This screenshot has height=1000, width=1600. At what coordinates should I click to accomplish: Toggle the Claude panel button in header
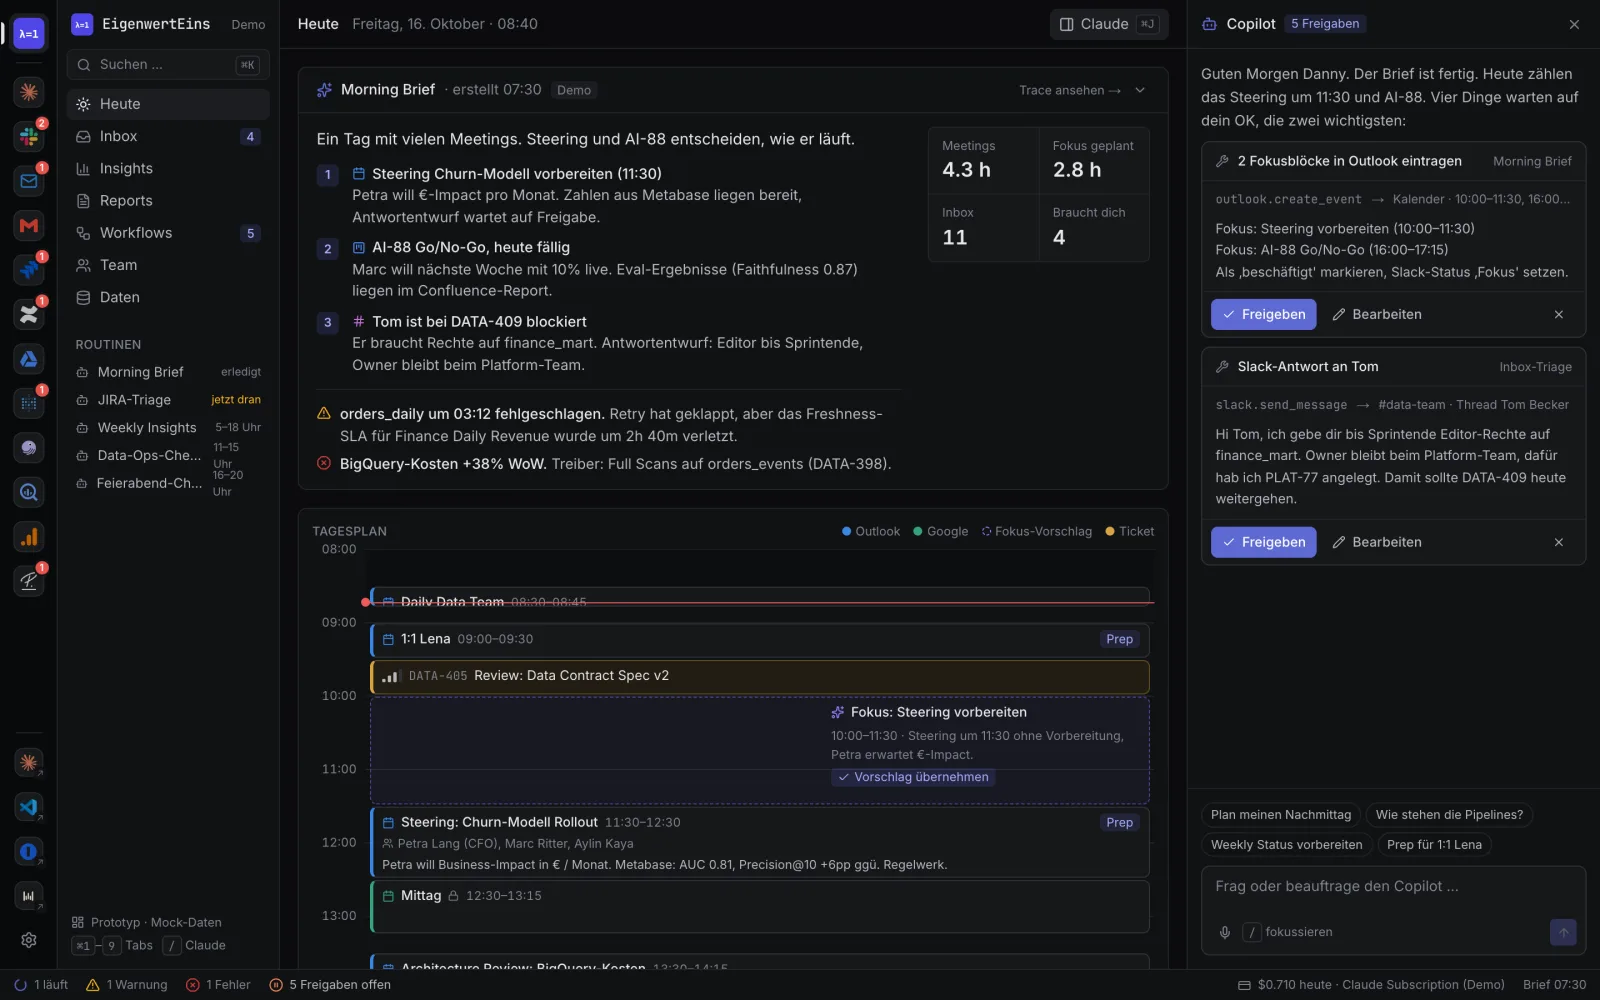(1109, 24)
